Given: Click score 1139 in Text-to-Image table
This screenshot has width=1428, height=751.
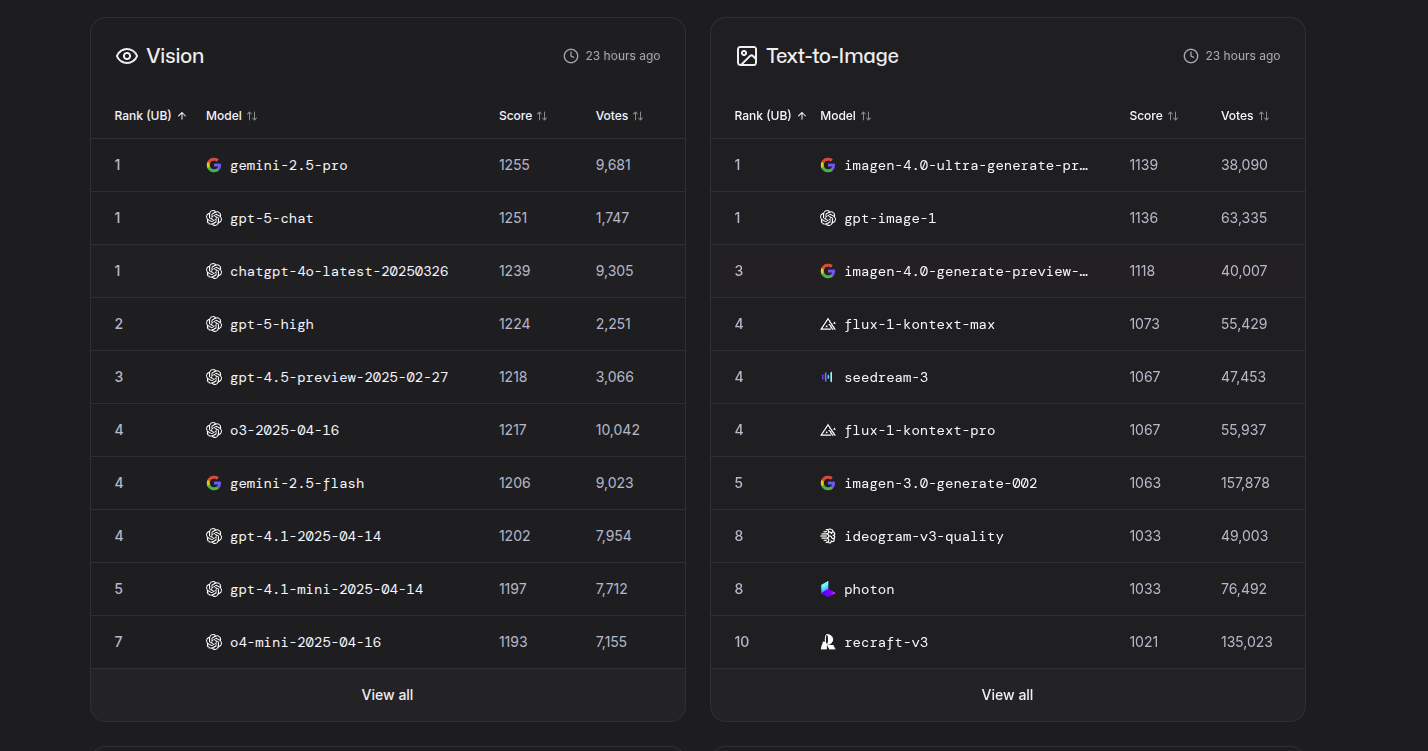Looking at the screenshot, I should [1144, 165].
